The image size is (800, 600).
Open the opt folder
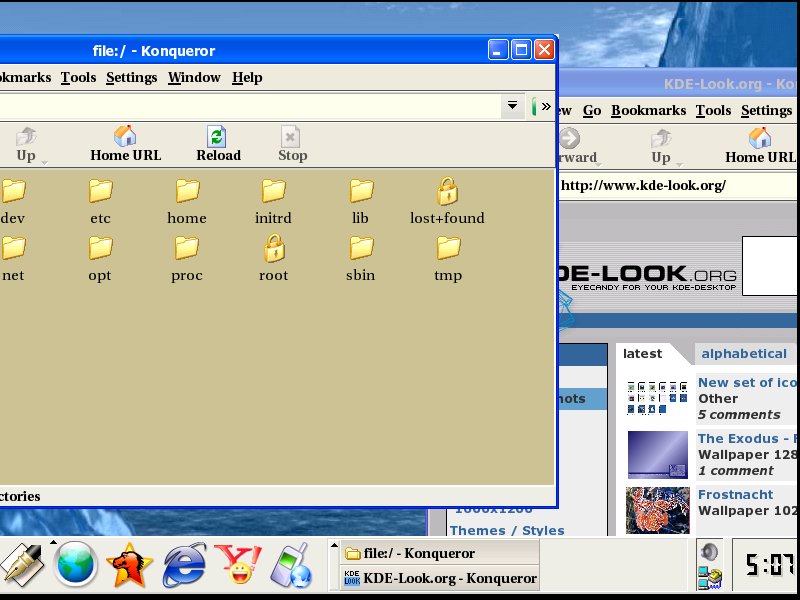tap(100, 259)
